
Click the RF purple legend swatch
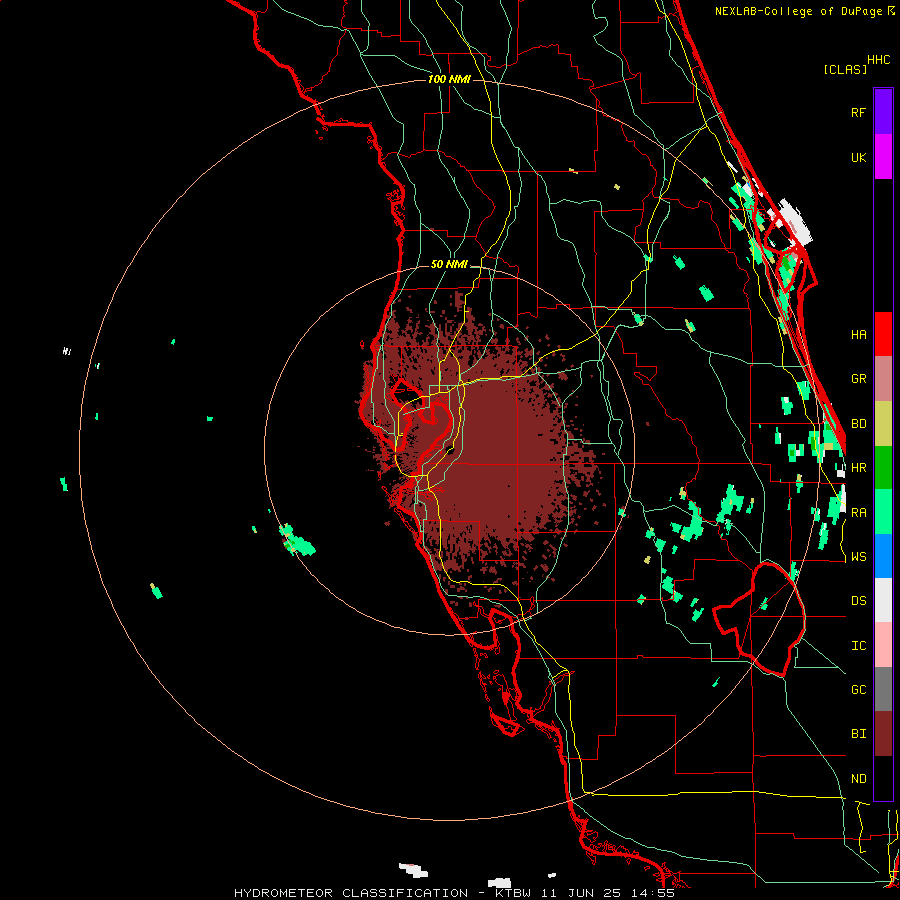pyautogui.click(x=883, y=112)
